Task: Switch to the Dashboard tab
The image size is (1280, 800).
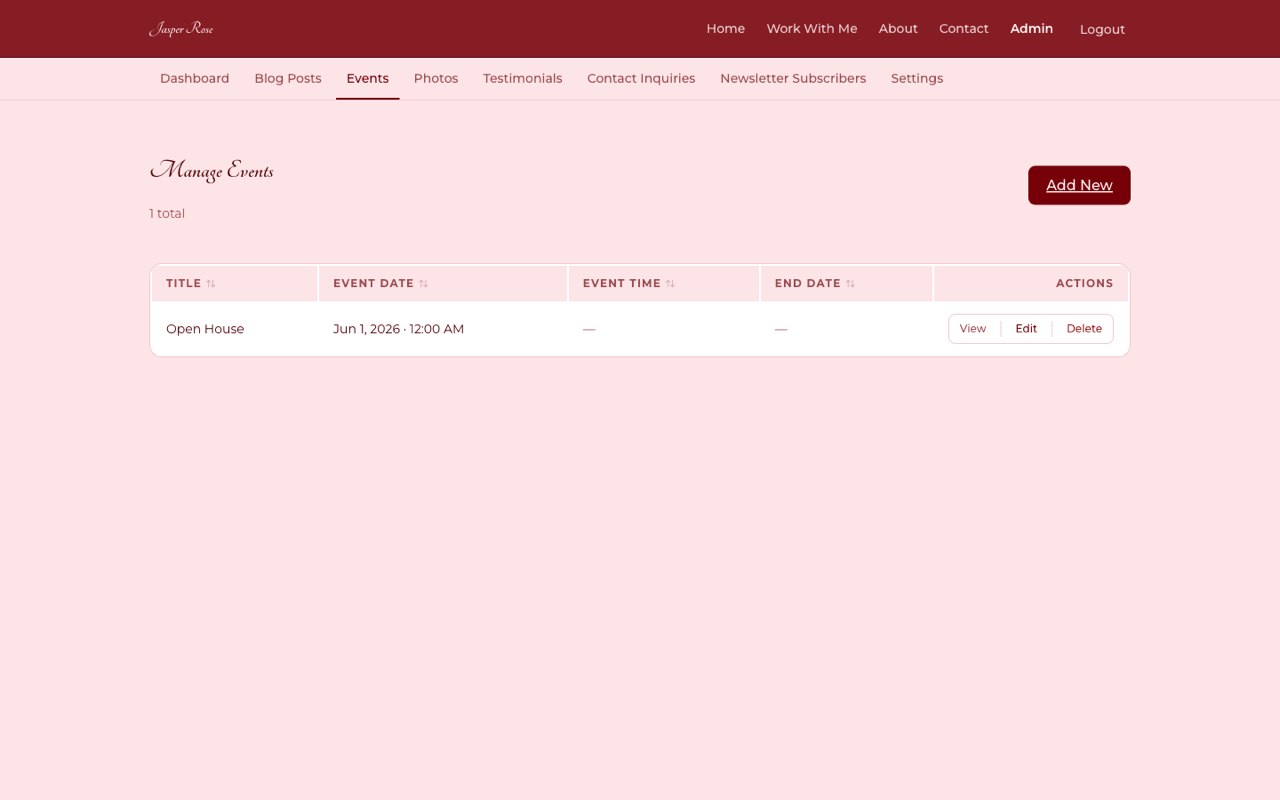Action: pos(194,78)
